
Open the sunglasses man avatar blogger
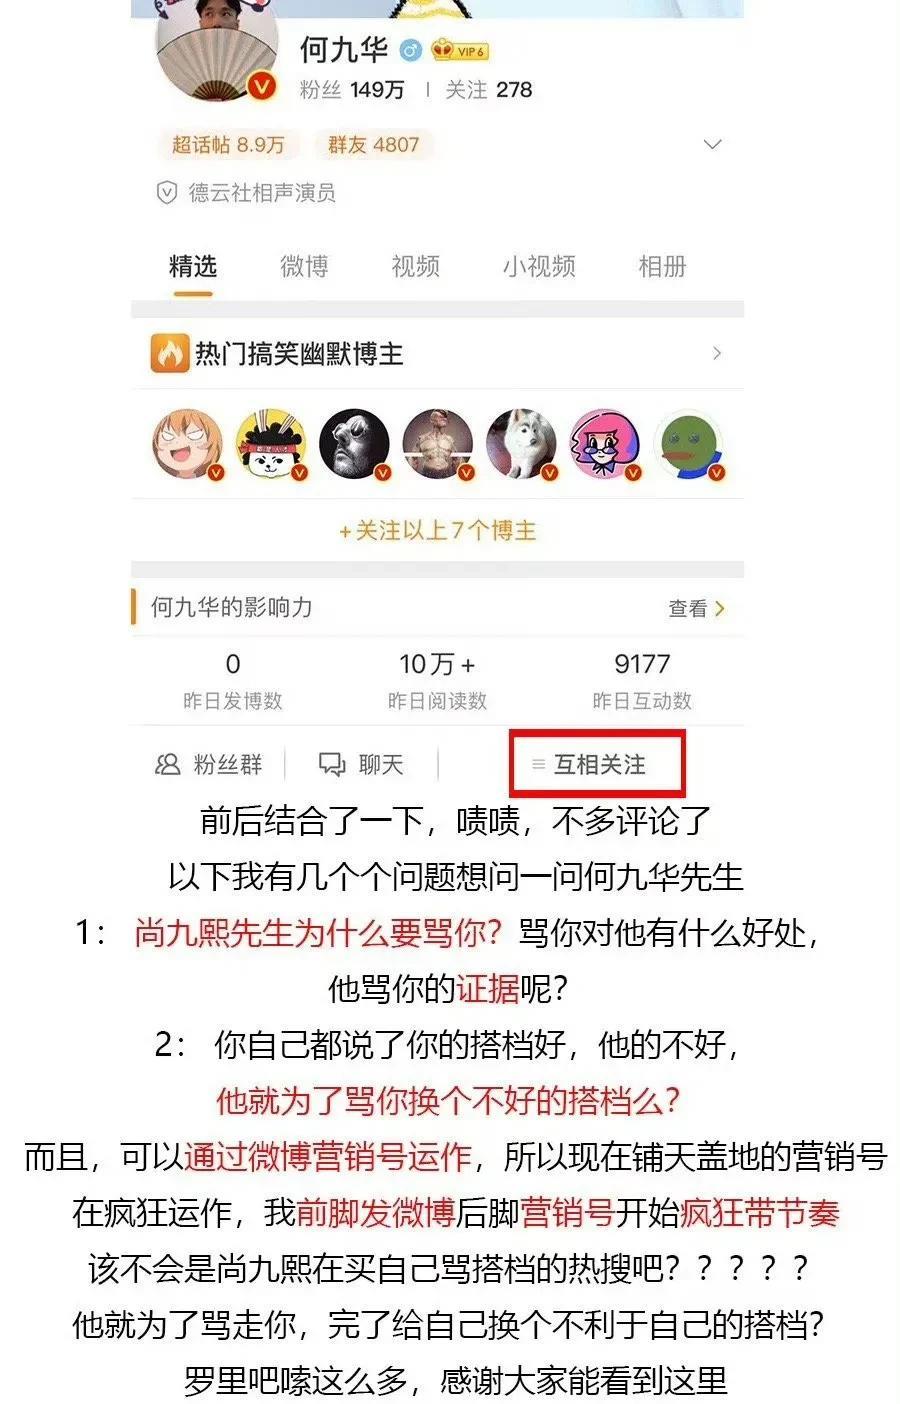click(354, 444)
